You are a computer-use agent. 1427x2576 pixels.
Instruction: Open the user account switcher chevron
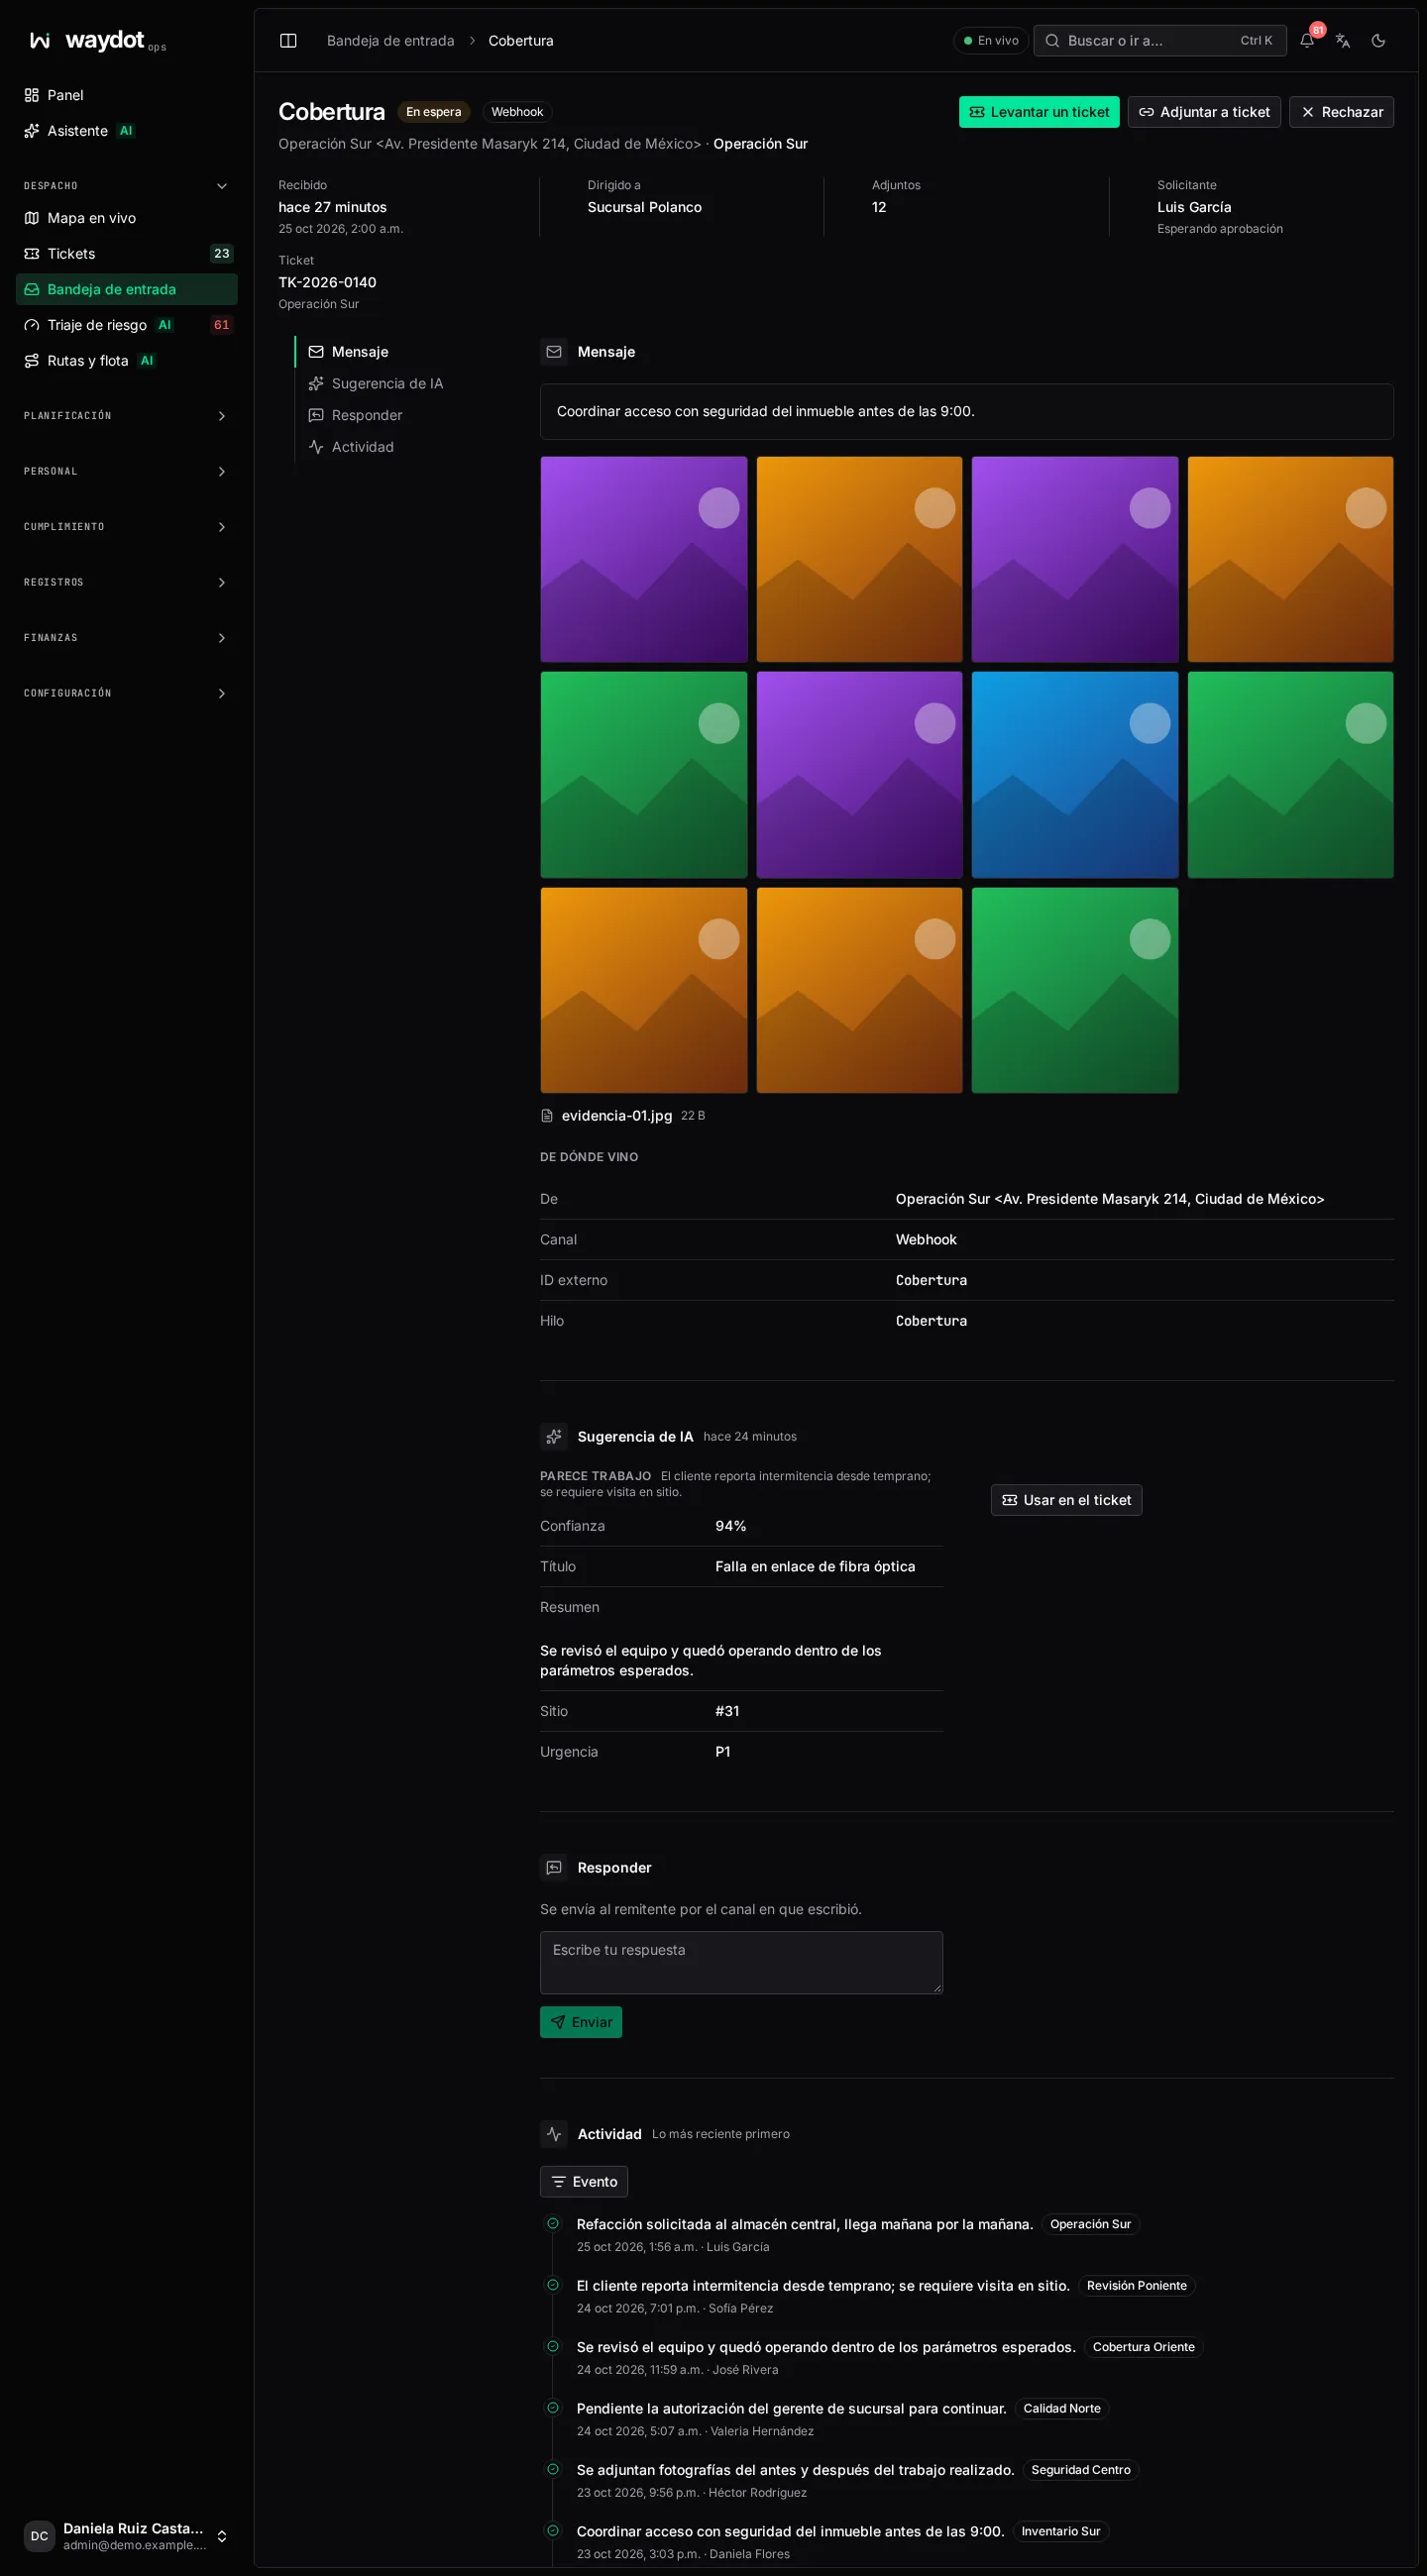click(x=222, y=2537)
